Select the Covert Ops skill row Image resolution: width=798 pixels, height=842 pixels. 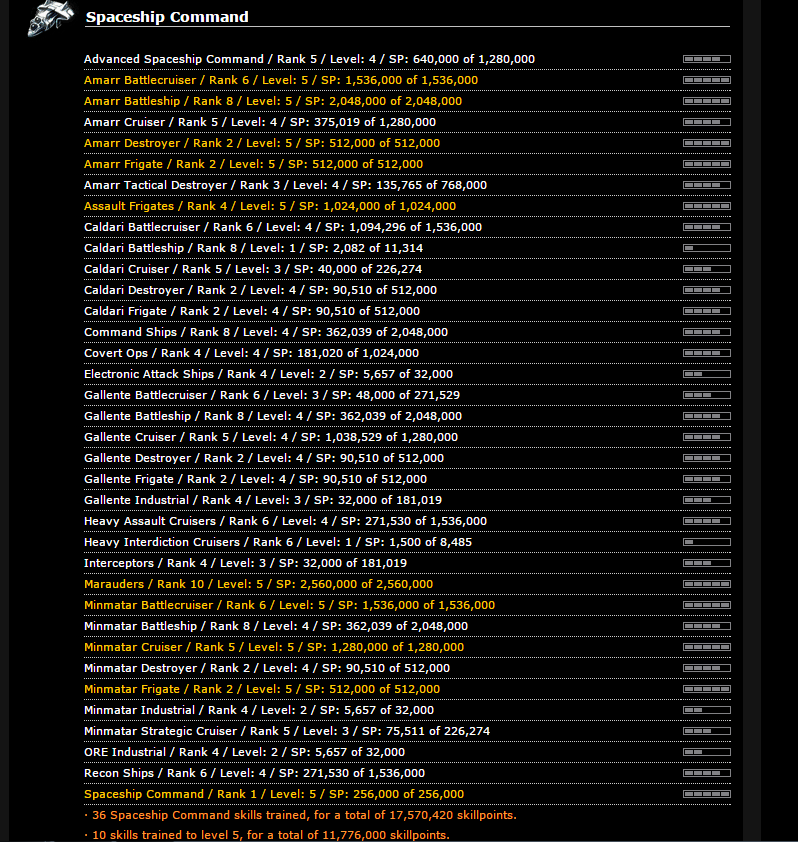pyautogui.click(x=407, y=353)
